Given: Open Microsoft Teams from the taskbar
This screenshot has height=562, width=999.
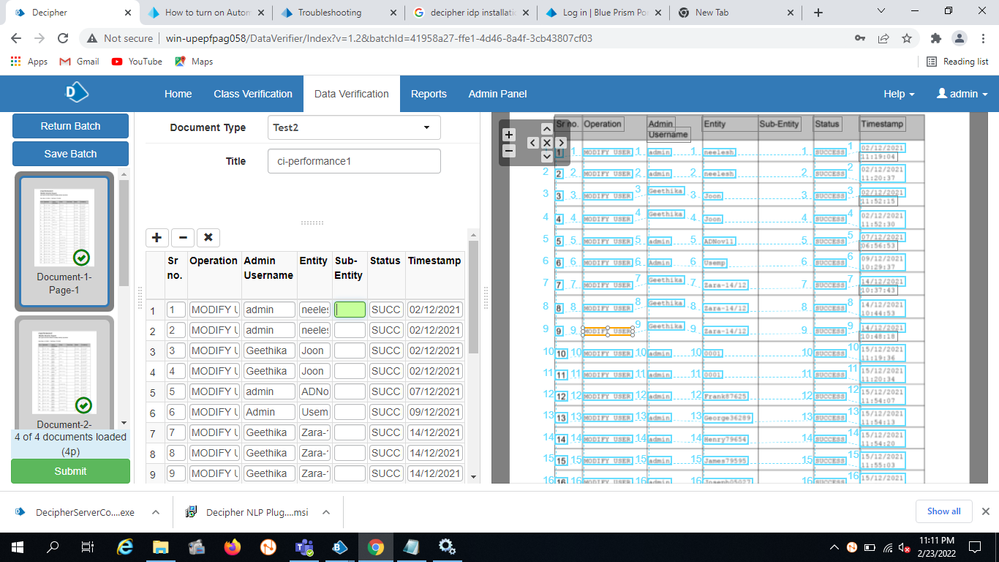Looking at the screenshot, I should pyautogui.click(x=304, y=547).
